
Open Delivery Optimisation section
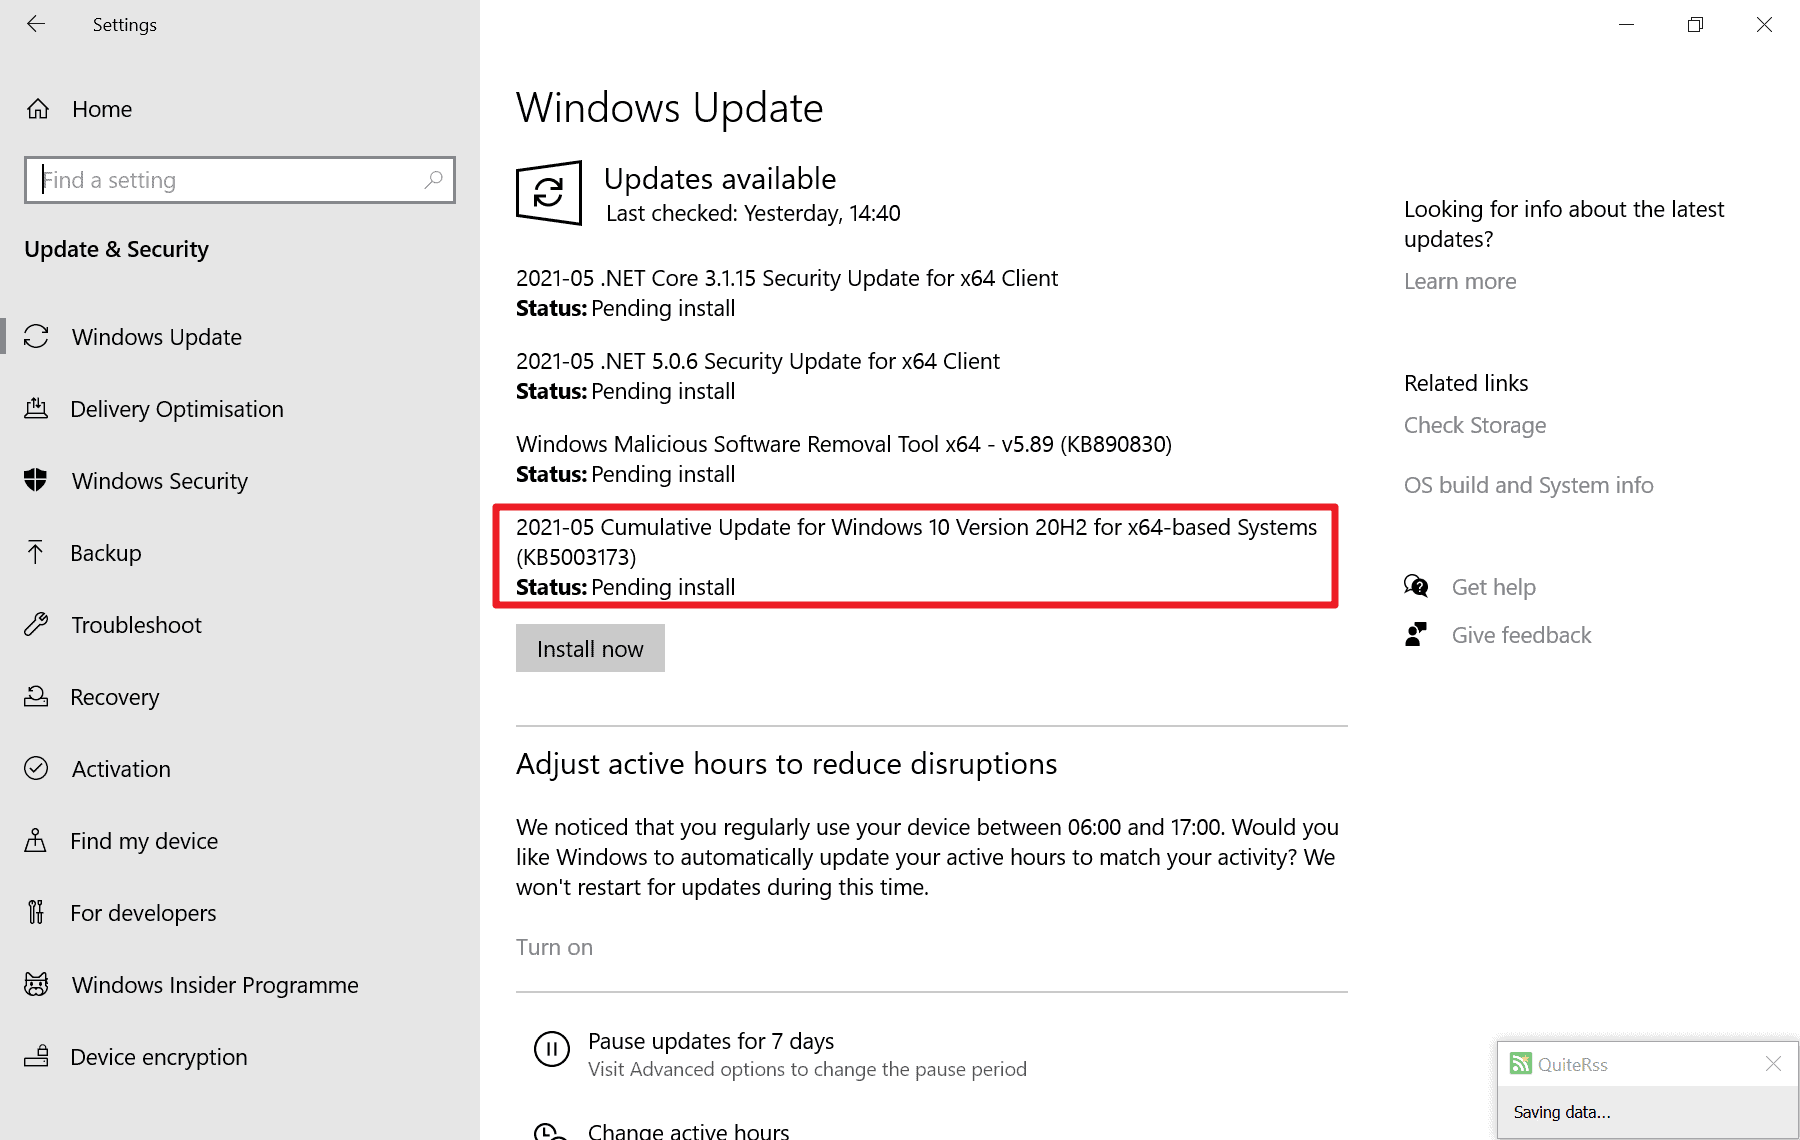click(x=176, y=408)
